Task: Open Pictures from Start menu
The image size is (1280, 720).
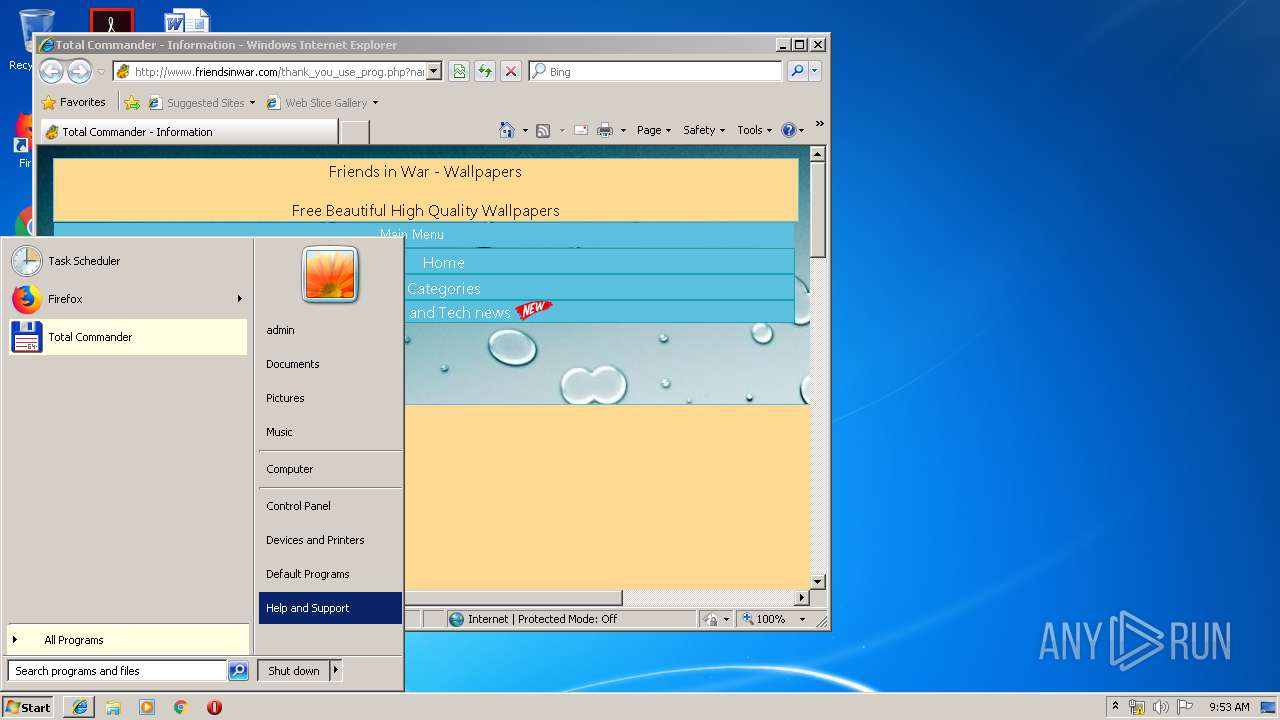Action: tap(330, 398)
